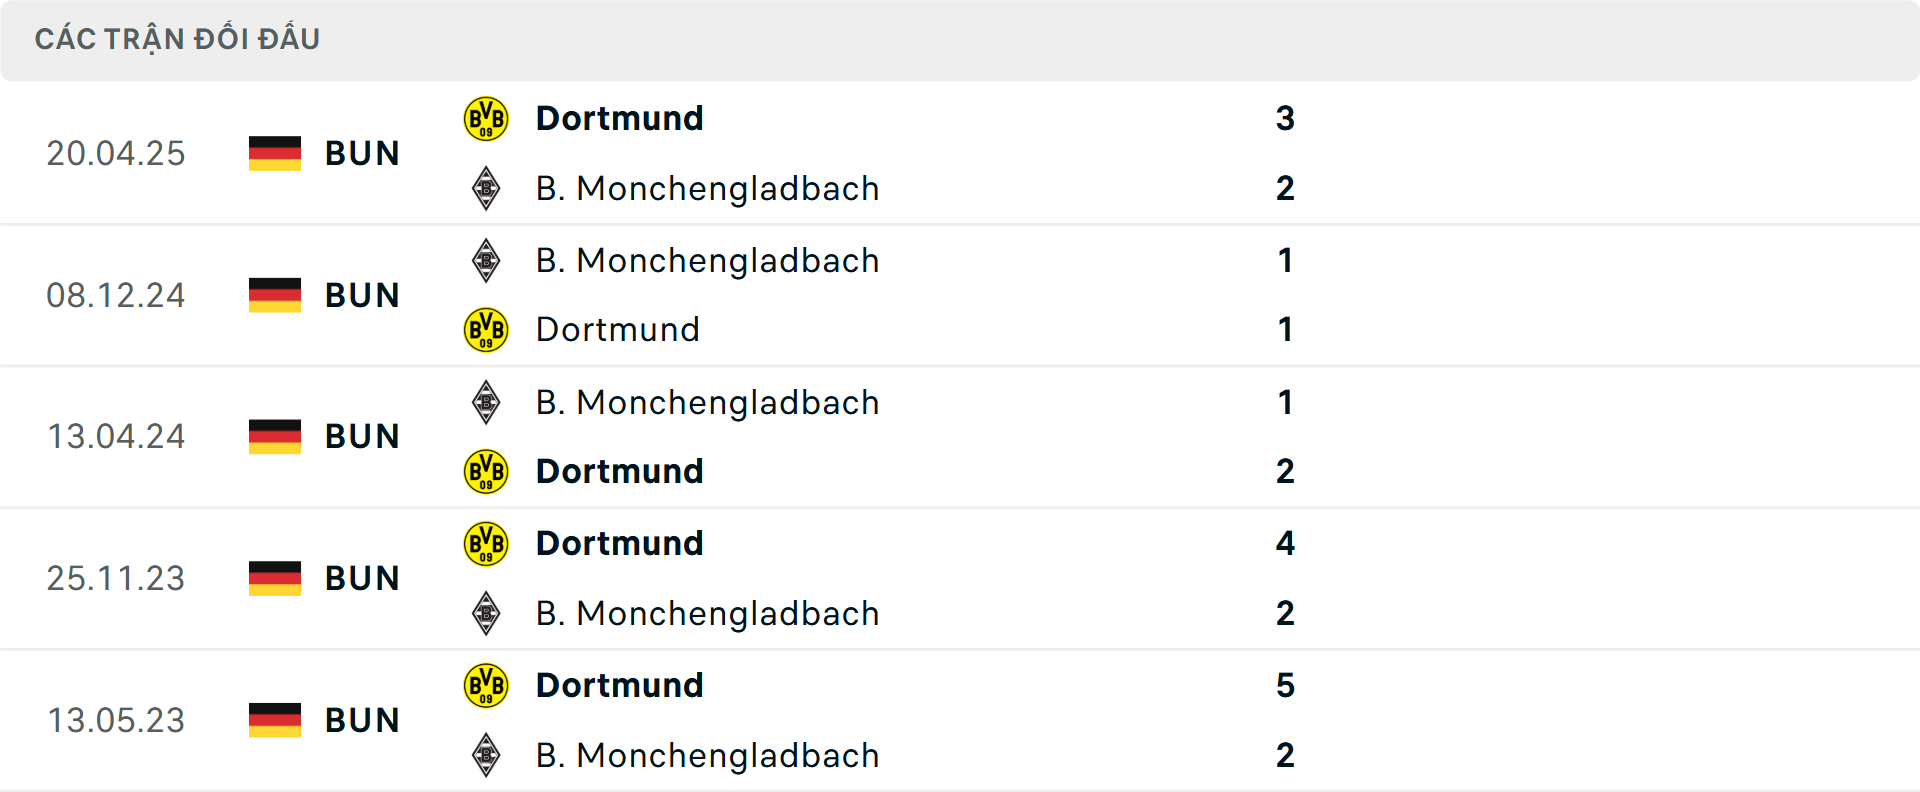Click the score 2 next to Monchengladbach in top match
The height and width of the screenshot is (792, 1920).
pos(1285,188)
